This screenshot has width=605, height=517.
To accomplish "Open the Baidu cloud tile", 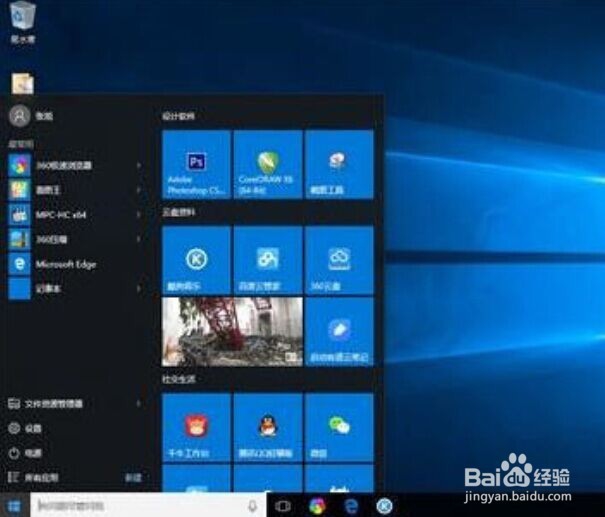I will 268,260.
